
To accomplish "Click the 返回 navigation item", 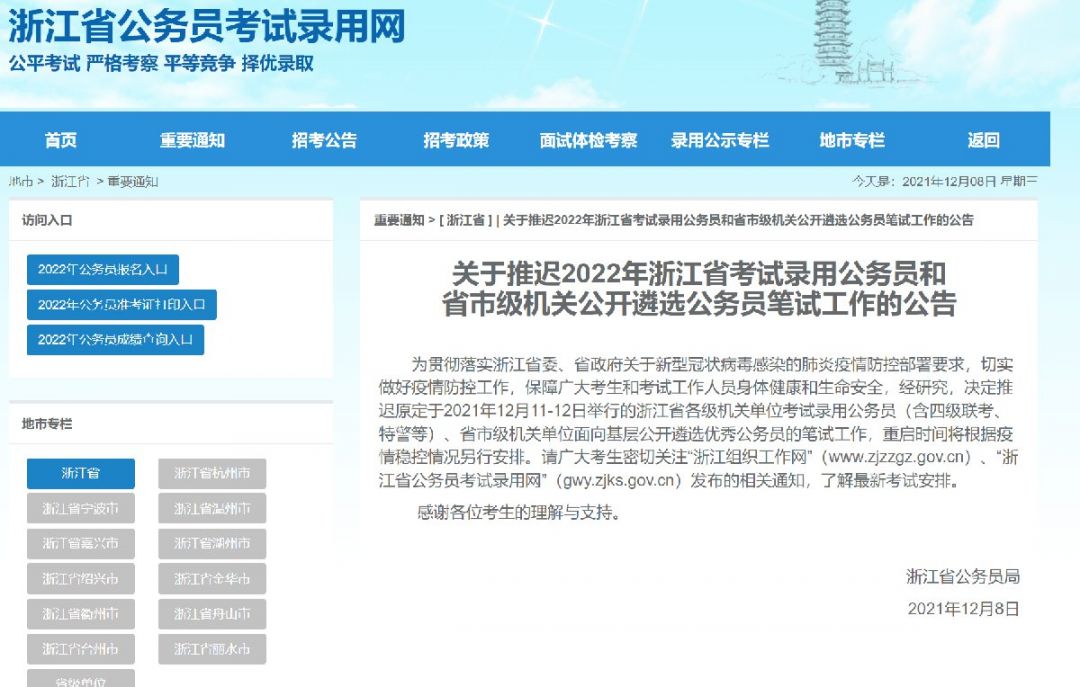I will 983,141.
